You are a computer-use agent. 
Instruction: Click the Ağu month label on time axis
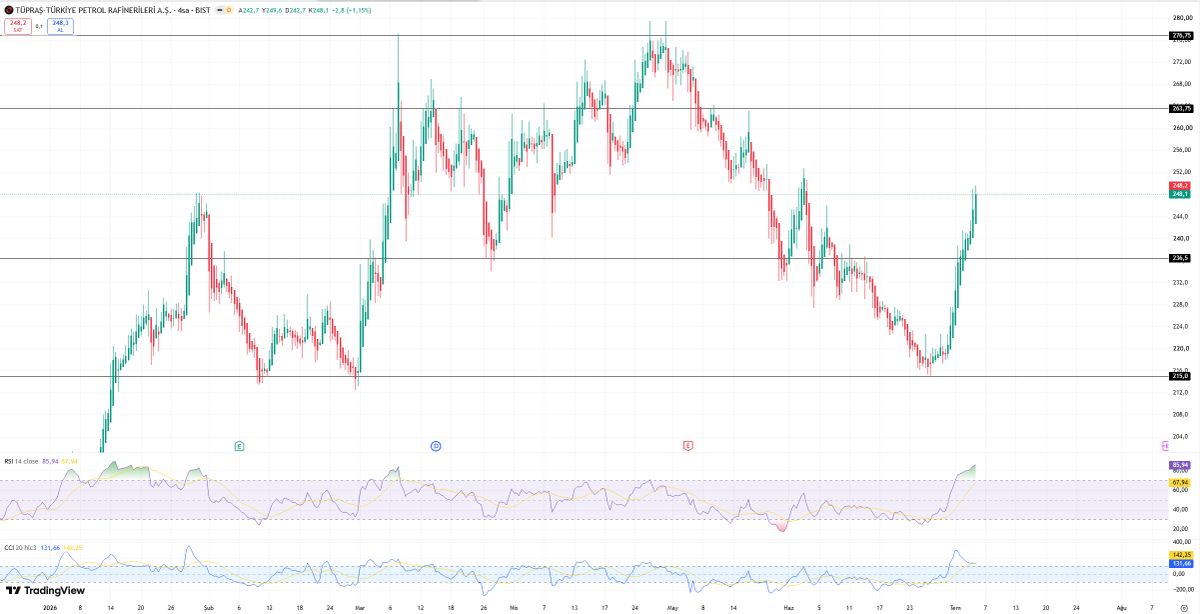coord(1121,607)
